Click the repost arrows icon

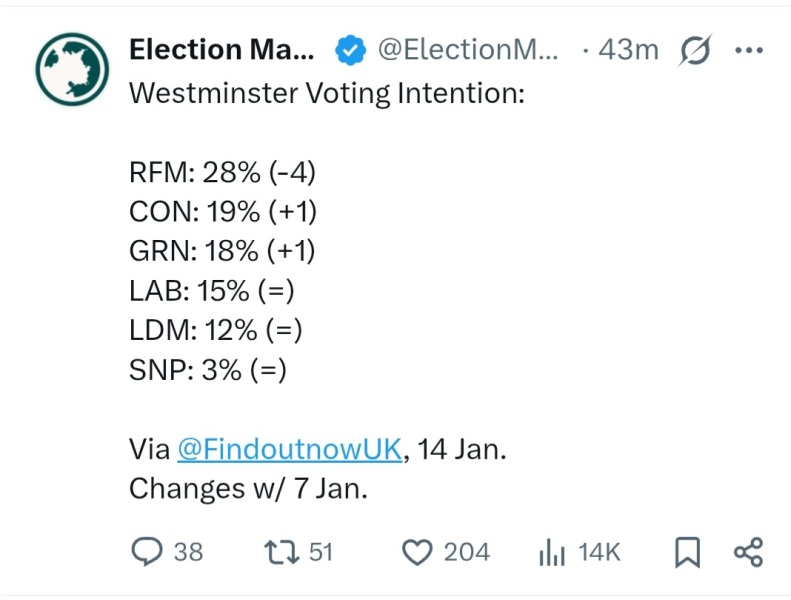(277, 552)
